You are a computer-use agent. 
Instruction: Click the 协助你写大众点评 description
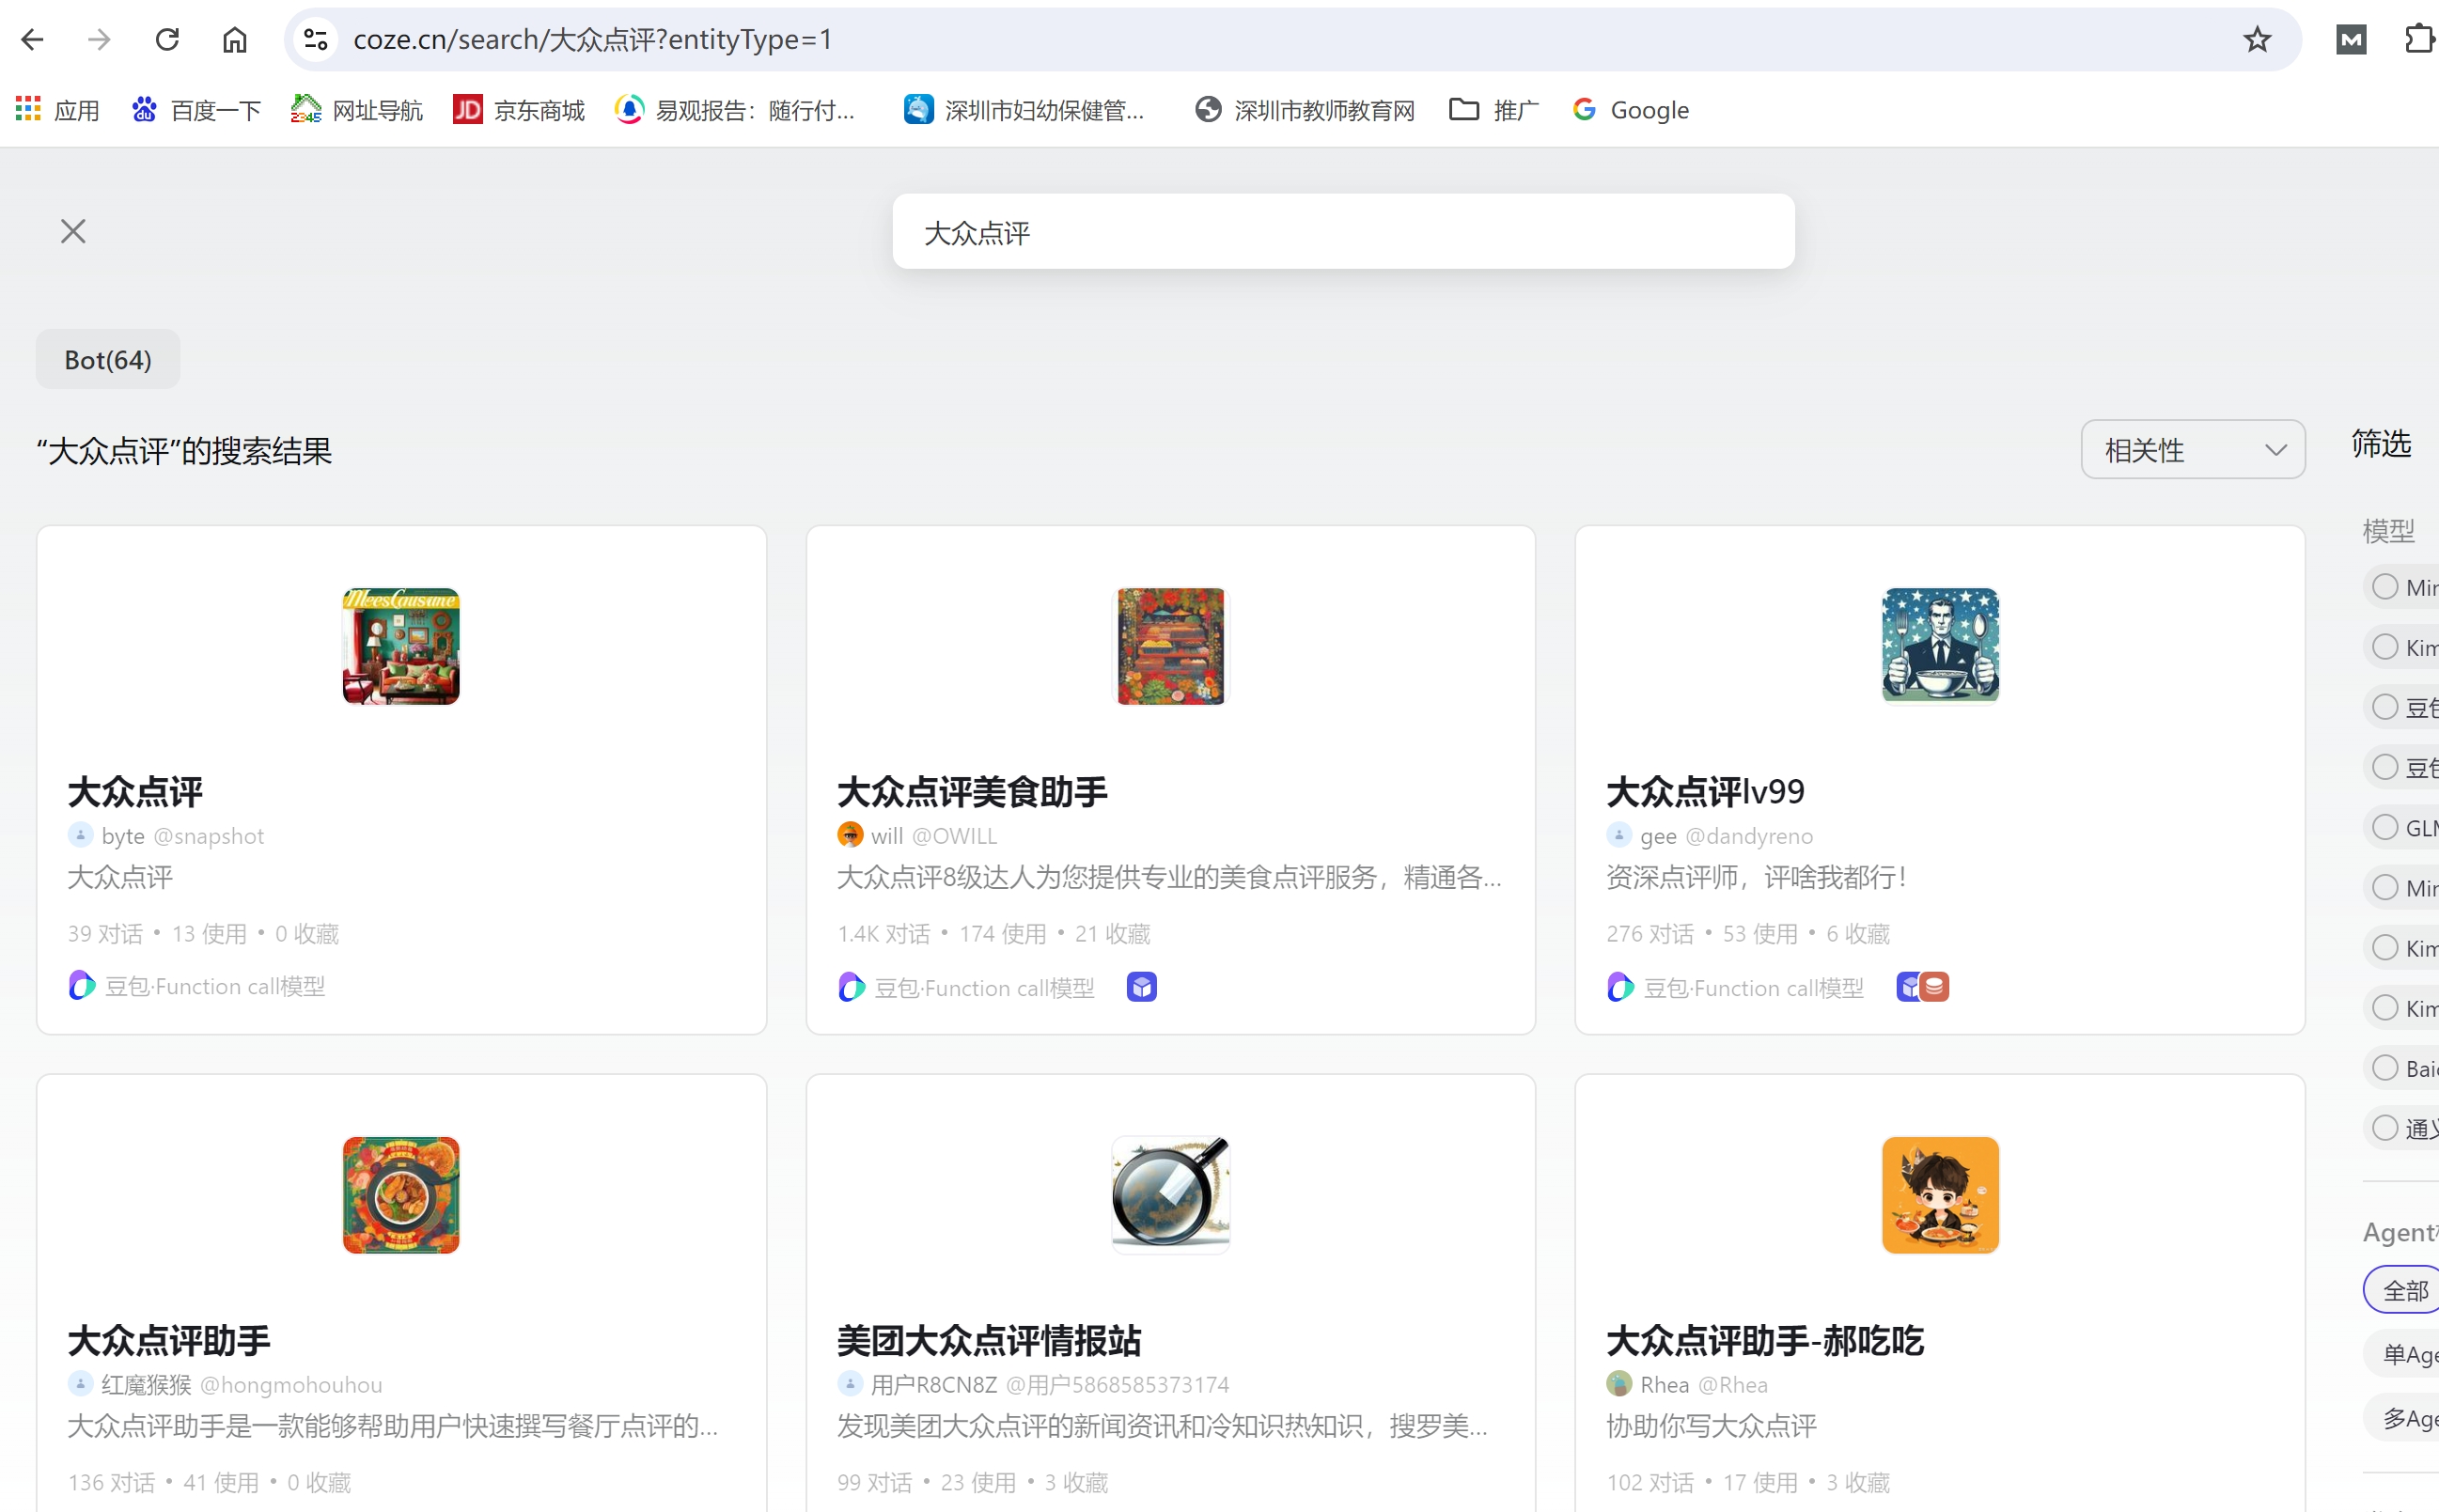point(1711,1426)
